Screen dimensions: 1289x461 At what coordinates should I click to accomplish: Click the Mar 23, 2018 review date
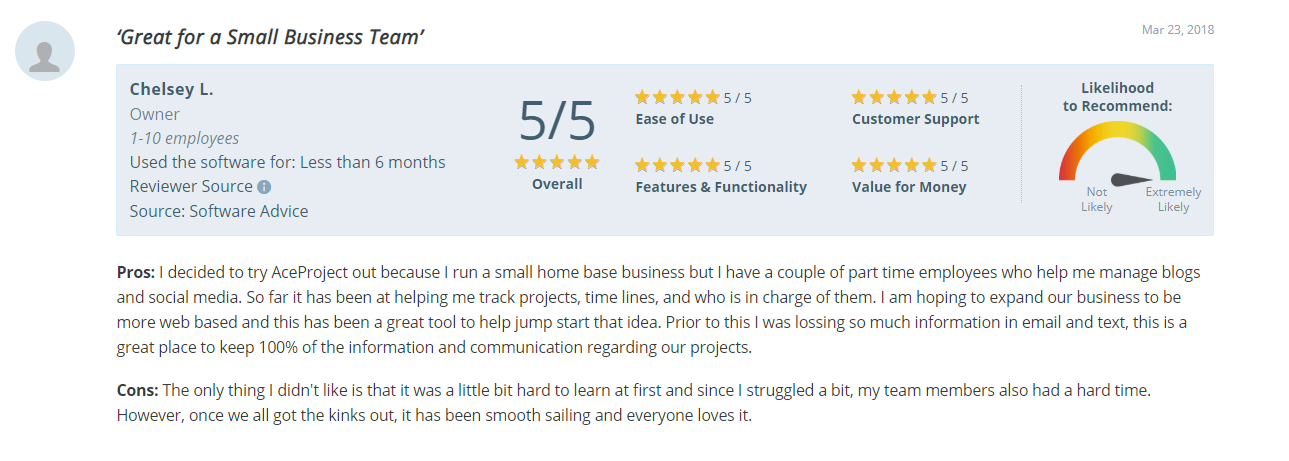[x=1177, y=30]
